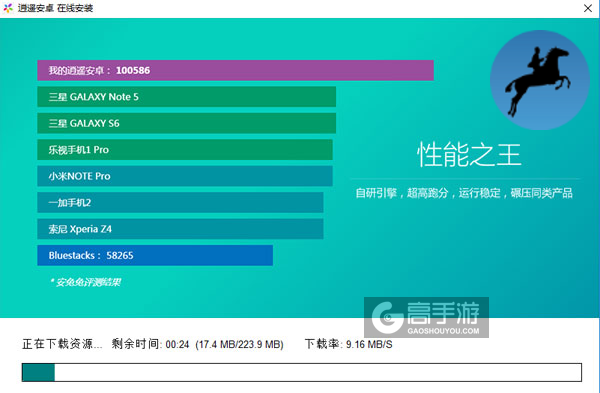Select the 小米NOTE Pro bar
This screenshot has width=600, height=393.
coord(185,176)
